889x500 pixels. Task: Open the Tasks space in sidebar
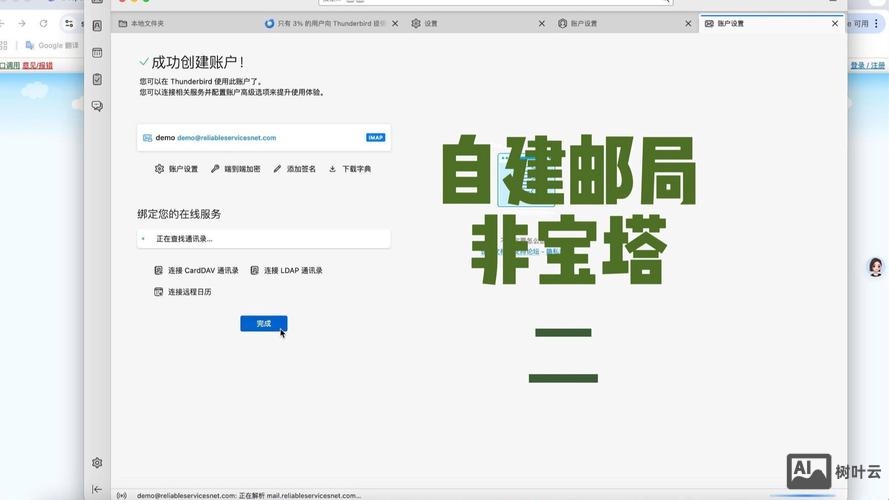[97, 79]
